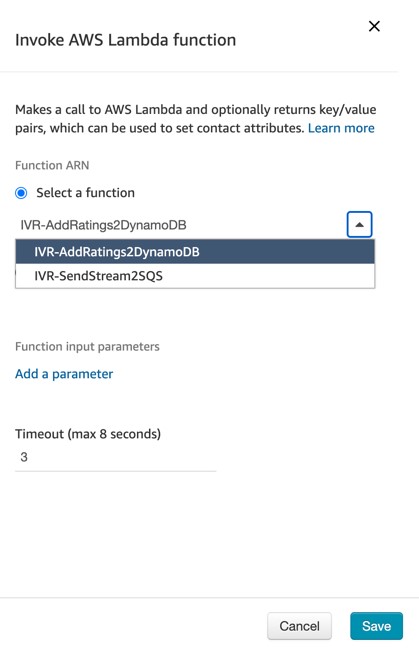This screenshot has width=419, height=654.
Task: Choose IVR-SendStream2SQS from the function list
Action: [x=195, y=276]
